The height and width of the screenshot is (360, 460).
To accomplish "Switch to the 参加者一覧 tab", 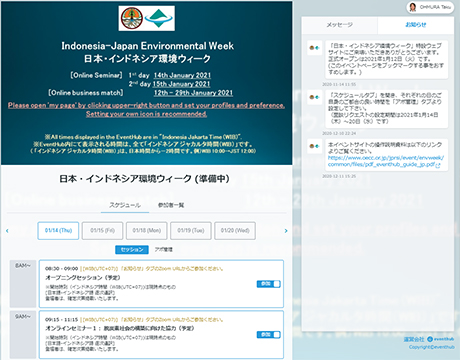I will 171,205.
